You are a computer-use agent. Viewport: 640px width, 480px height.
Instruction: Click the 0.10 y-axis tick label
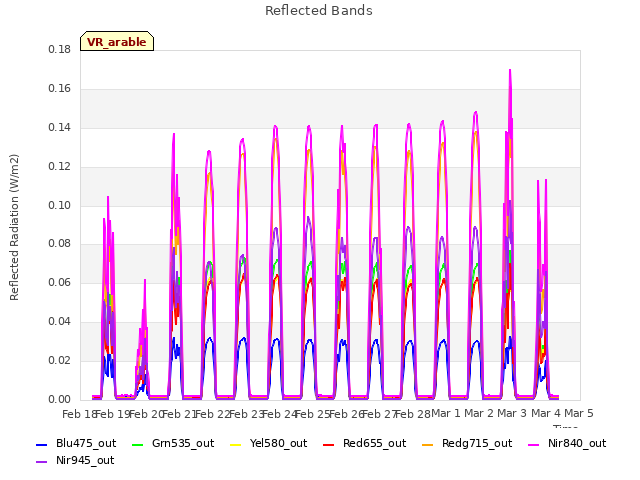tap(60, 205)
